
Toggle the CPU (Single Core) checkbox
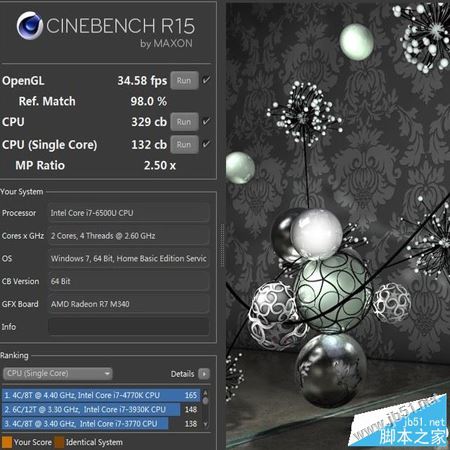click(x=207, y=144)
